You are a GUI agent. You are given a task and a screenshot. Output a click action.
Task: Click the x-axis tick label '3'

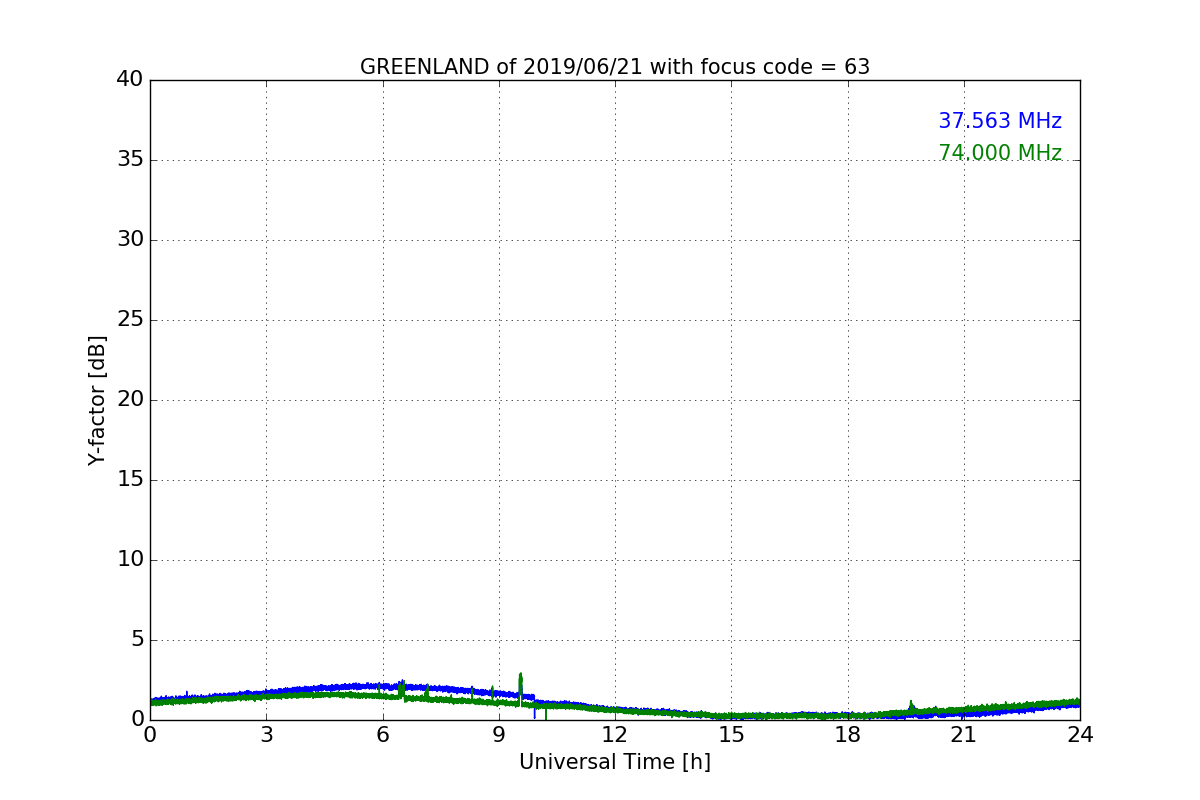[x=266, y=735]
